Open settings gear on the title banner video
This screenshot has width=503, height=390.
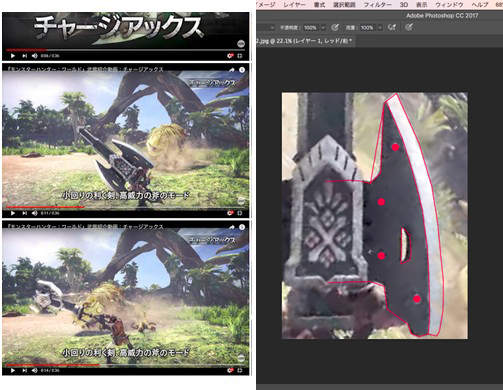click(x=230, y=56)
